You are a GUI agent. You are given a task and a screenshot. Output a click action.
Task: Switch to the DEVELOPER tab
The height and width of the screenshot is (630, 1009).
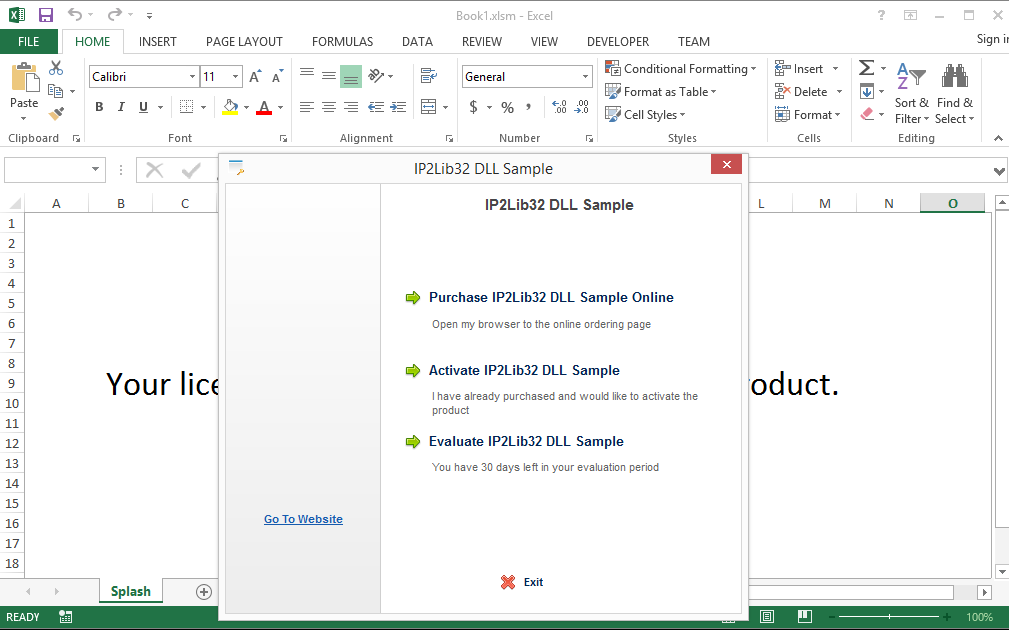point(618,42)
